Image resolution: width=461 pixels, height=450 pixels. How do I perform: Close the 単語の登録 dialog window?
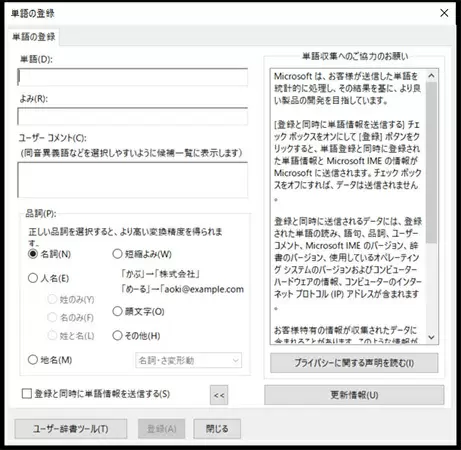coord(444,13)
